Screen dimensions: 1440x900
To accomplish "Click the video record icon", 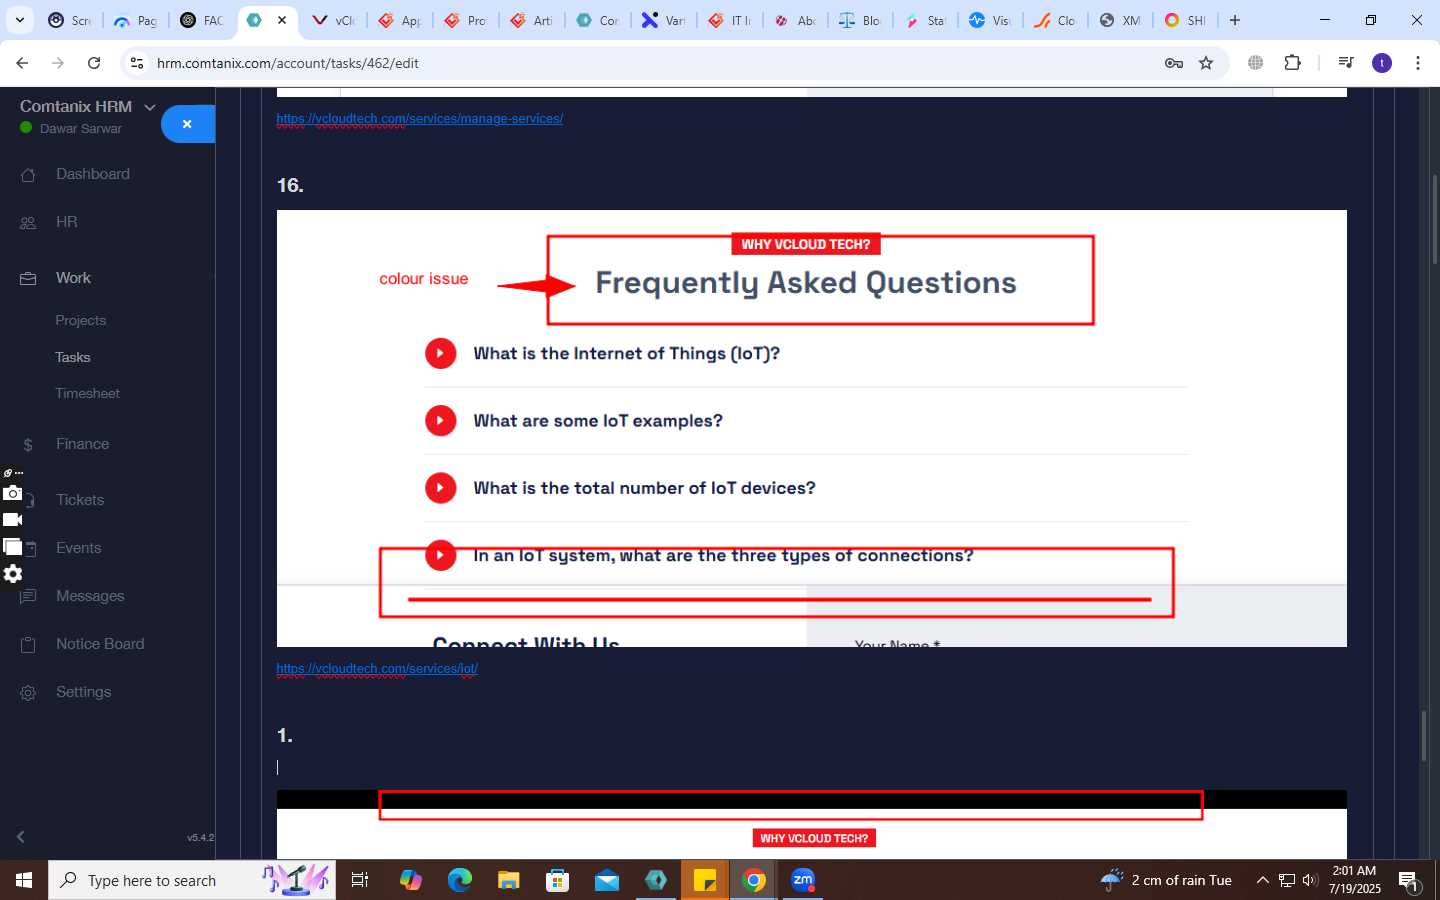I will coord(13,520).
